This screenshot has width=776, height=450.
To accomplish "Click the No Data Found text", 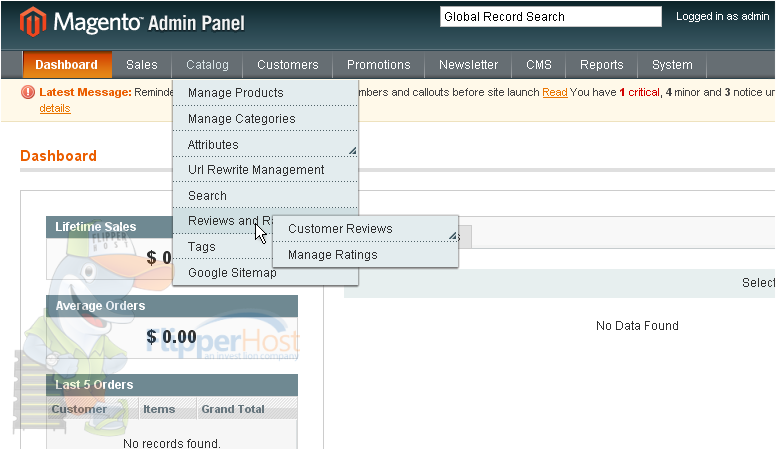I will point(637,326).
